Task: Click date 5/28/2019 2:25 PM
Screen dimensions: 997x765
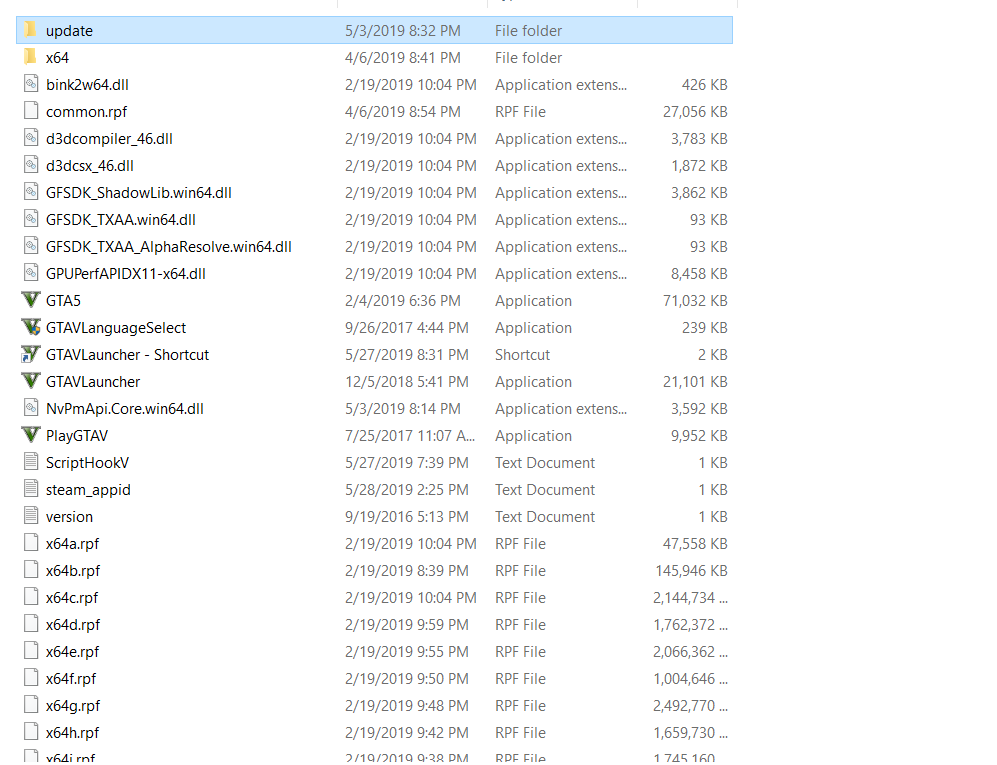Action: (x=406, y=490)
